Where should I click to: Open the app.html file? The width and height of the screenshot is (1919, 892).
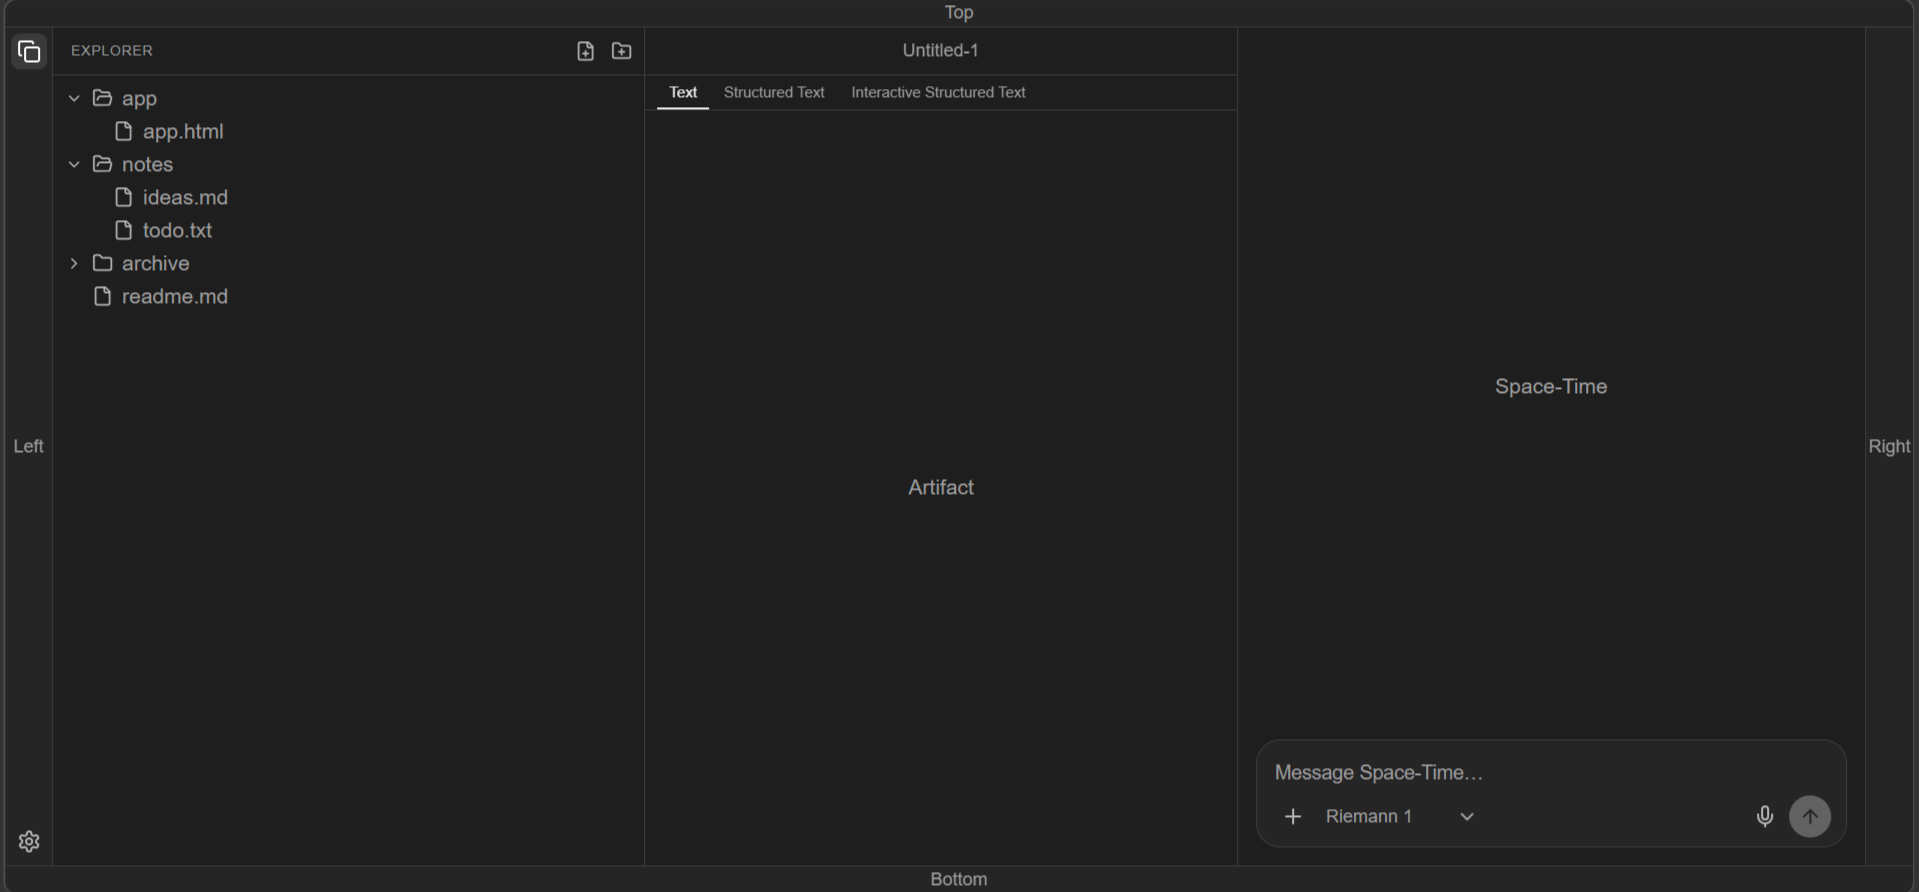(183, 131)
